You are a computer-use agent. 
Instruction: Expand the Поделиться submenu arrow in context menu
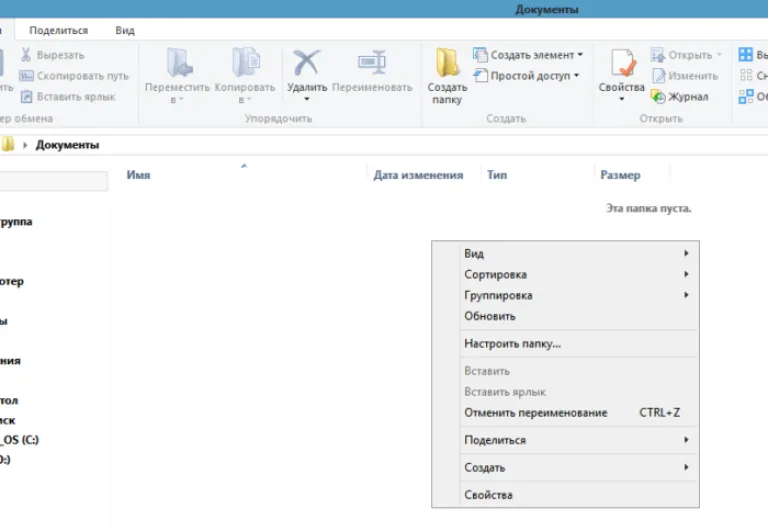tap(686, 440)
